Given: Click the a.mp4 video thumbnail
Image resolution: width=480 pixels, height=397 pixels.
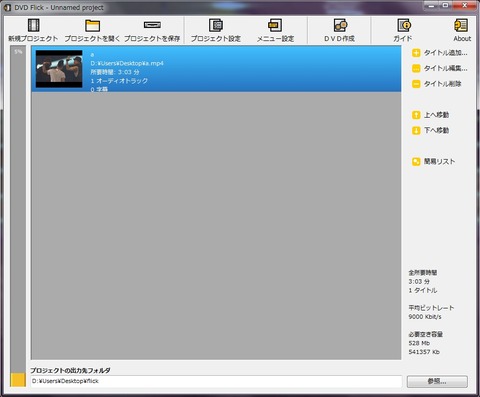Looking at the screenshot, I should [x=59, y=69].
